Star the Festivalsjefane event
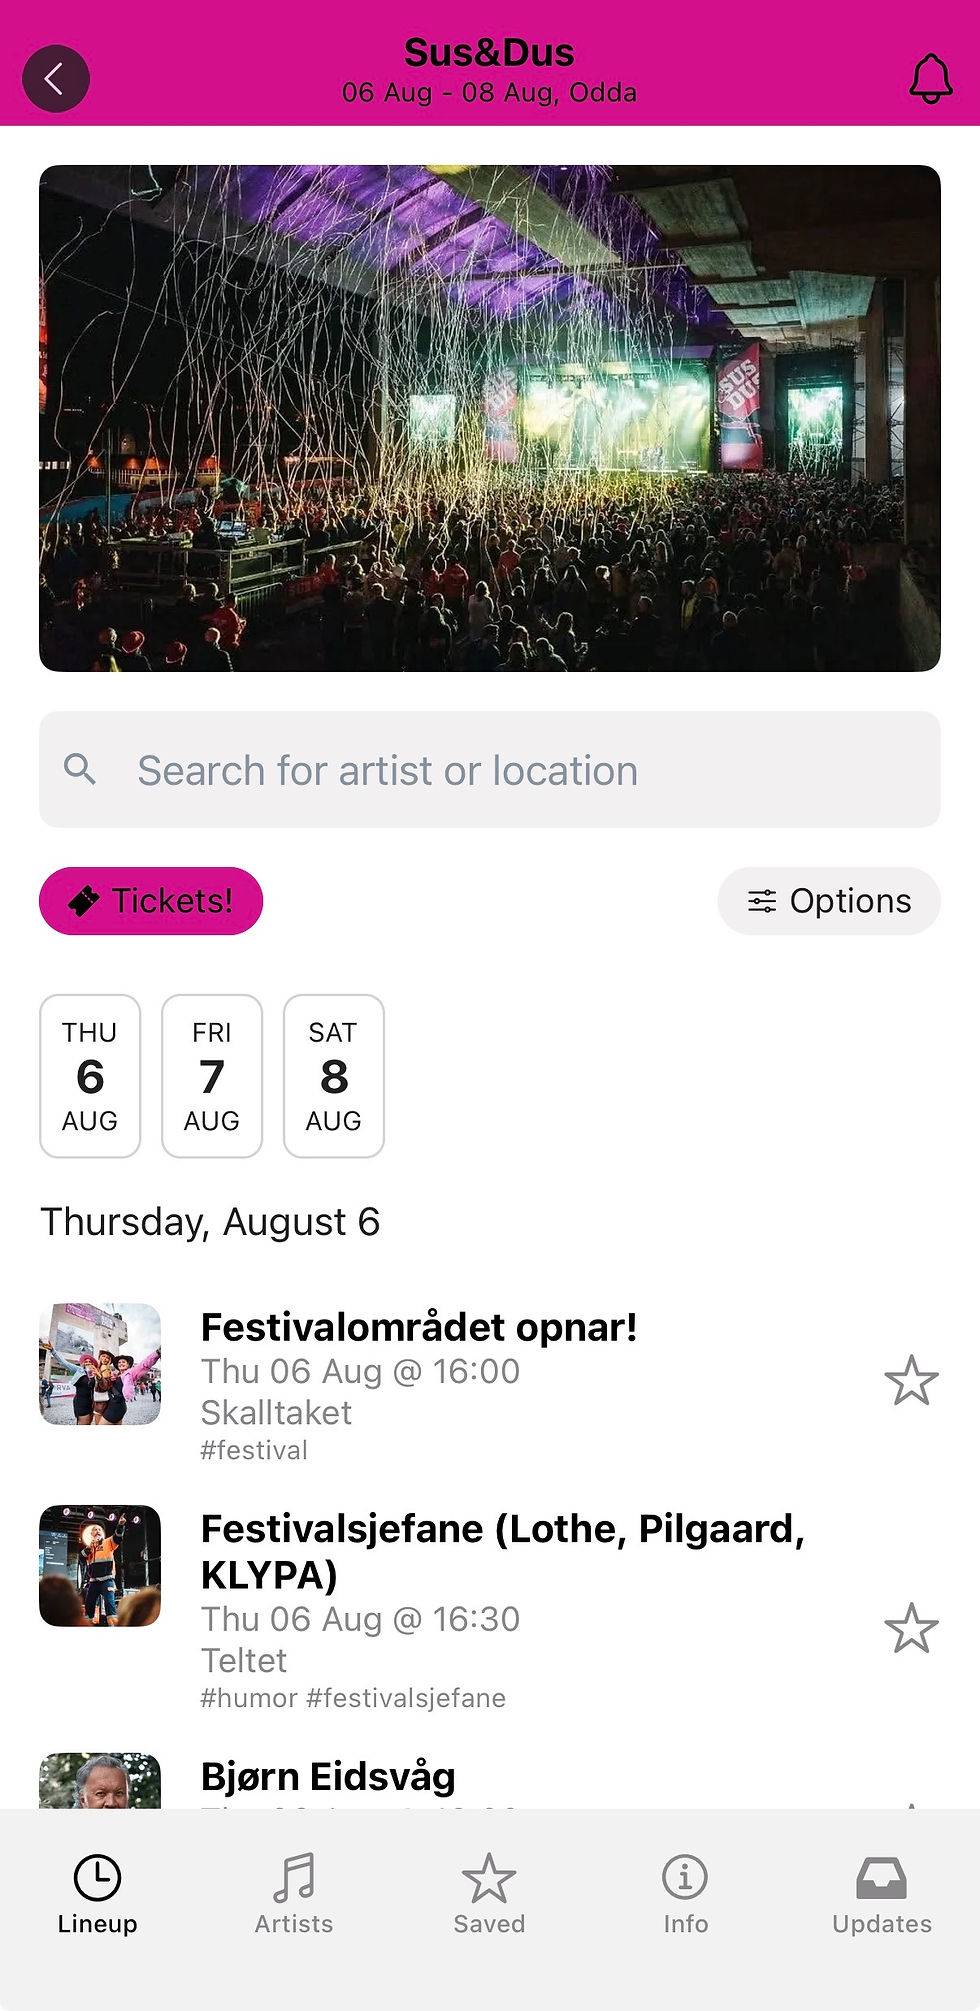The image size is (980, 2011). 911,1628
